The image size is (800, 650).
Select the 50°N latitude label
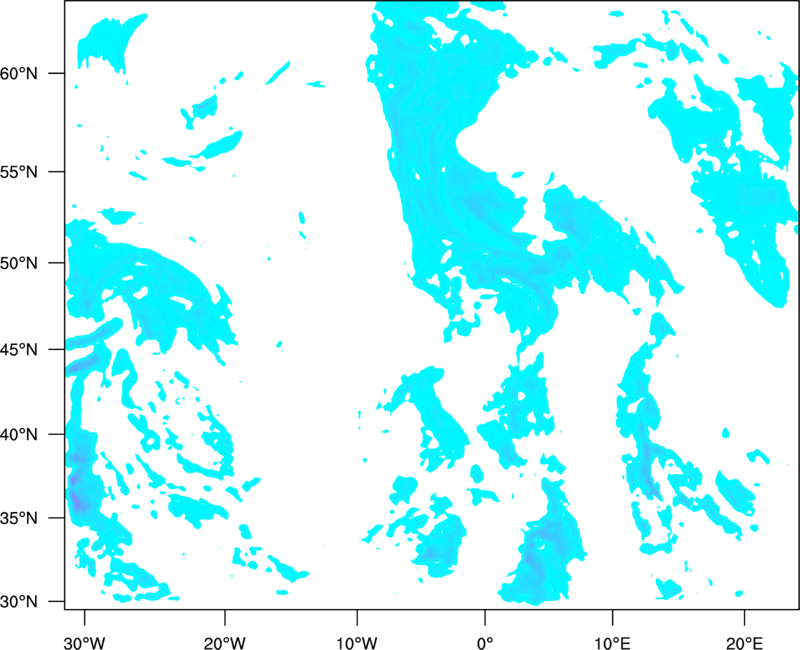(x=19, y=263)
